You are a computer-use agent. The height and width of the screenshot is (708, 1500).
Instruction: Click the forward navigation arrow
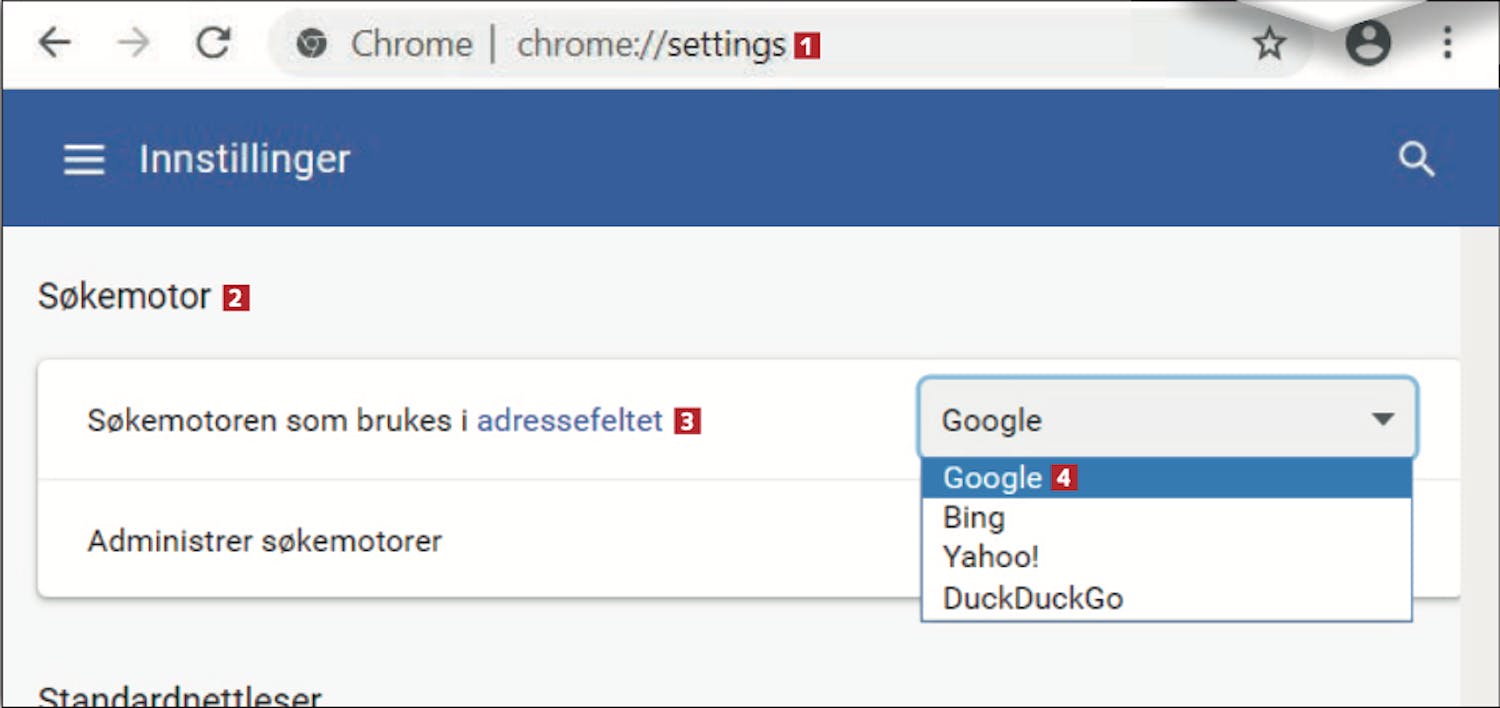[x=133, y=43]
